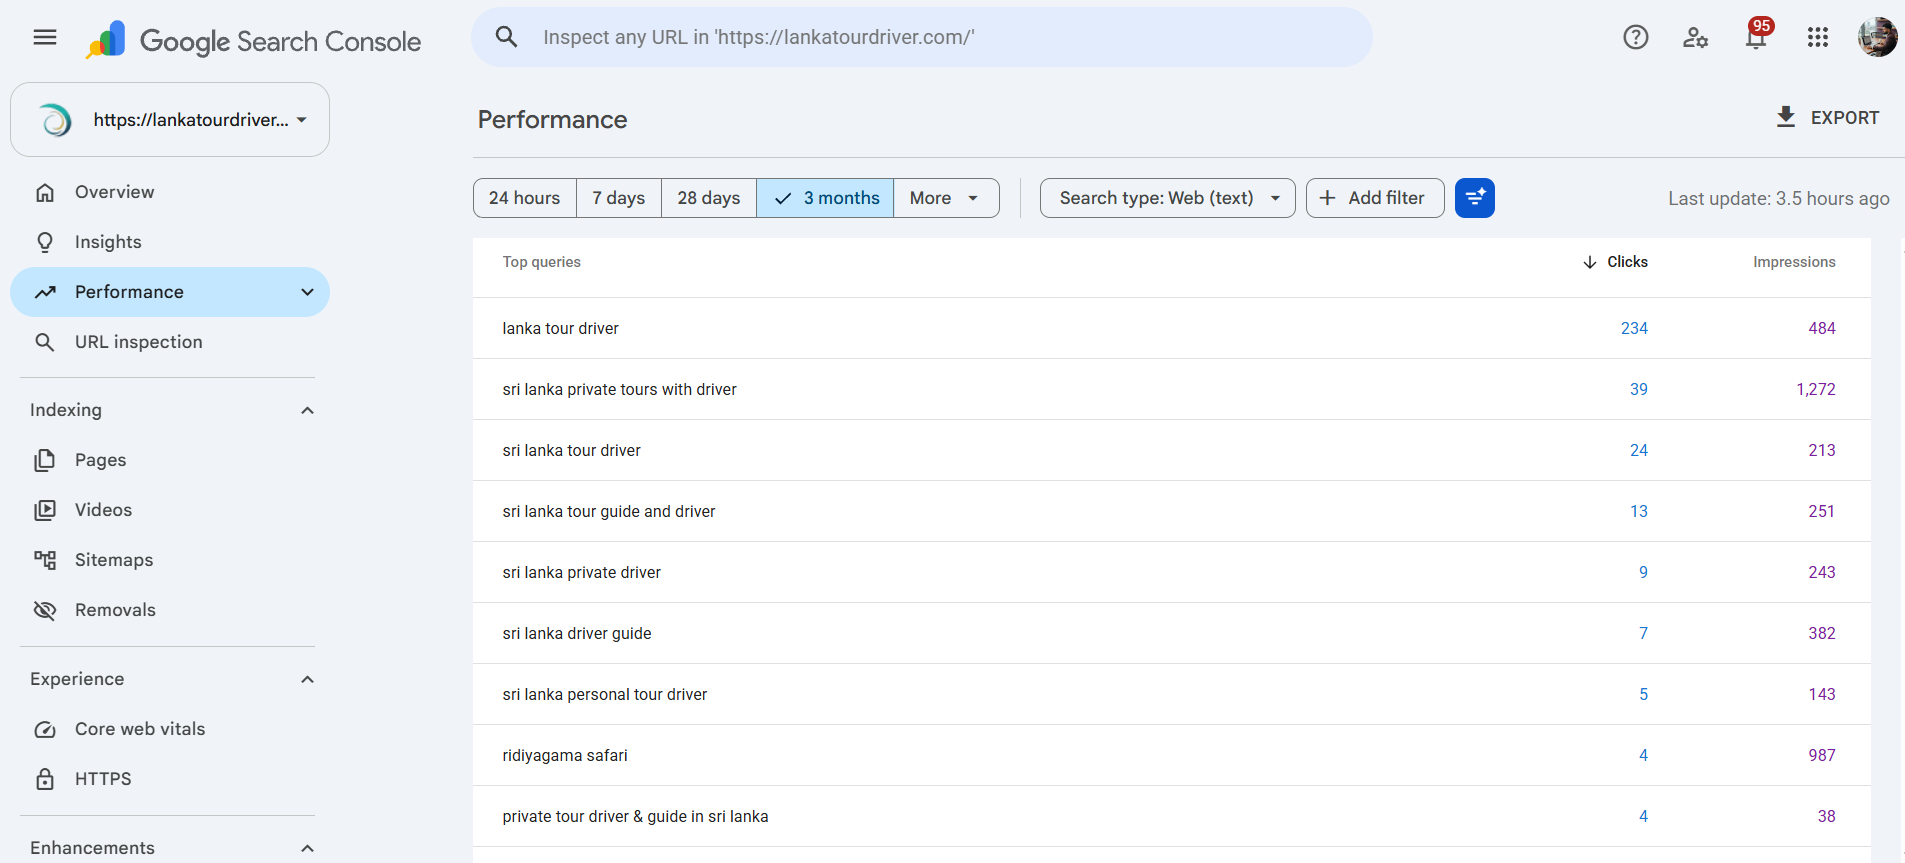Open 'sri lanka personal tour driver' query
Viewport: 1905px width, 863px height.
click(x=1172, y=694)
